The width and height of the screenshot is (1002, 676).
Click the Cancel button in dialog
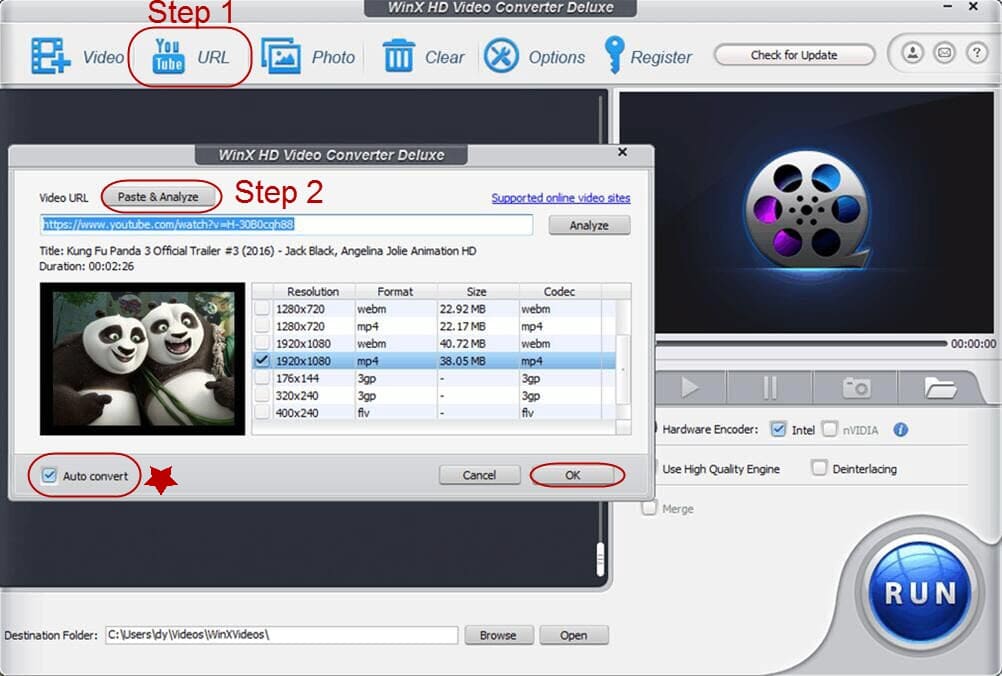479,475
